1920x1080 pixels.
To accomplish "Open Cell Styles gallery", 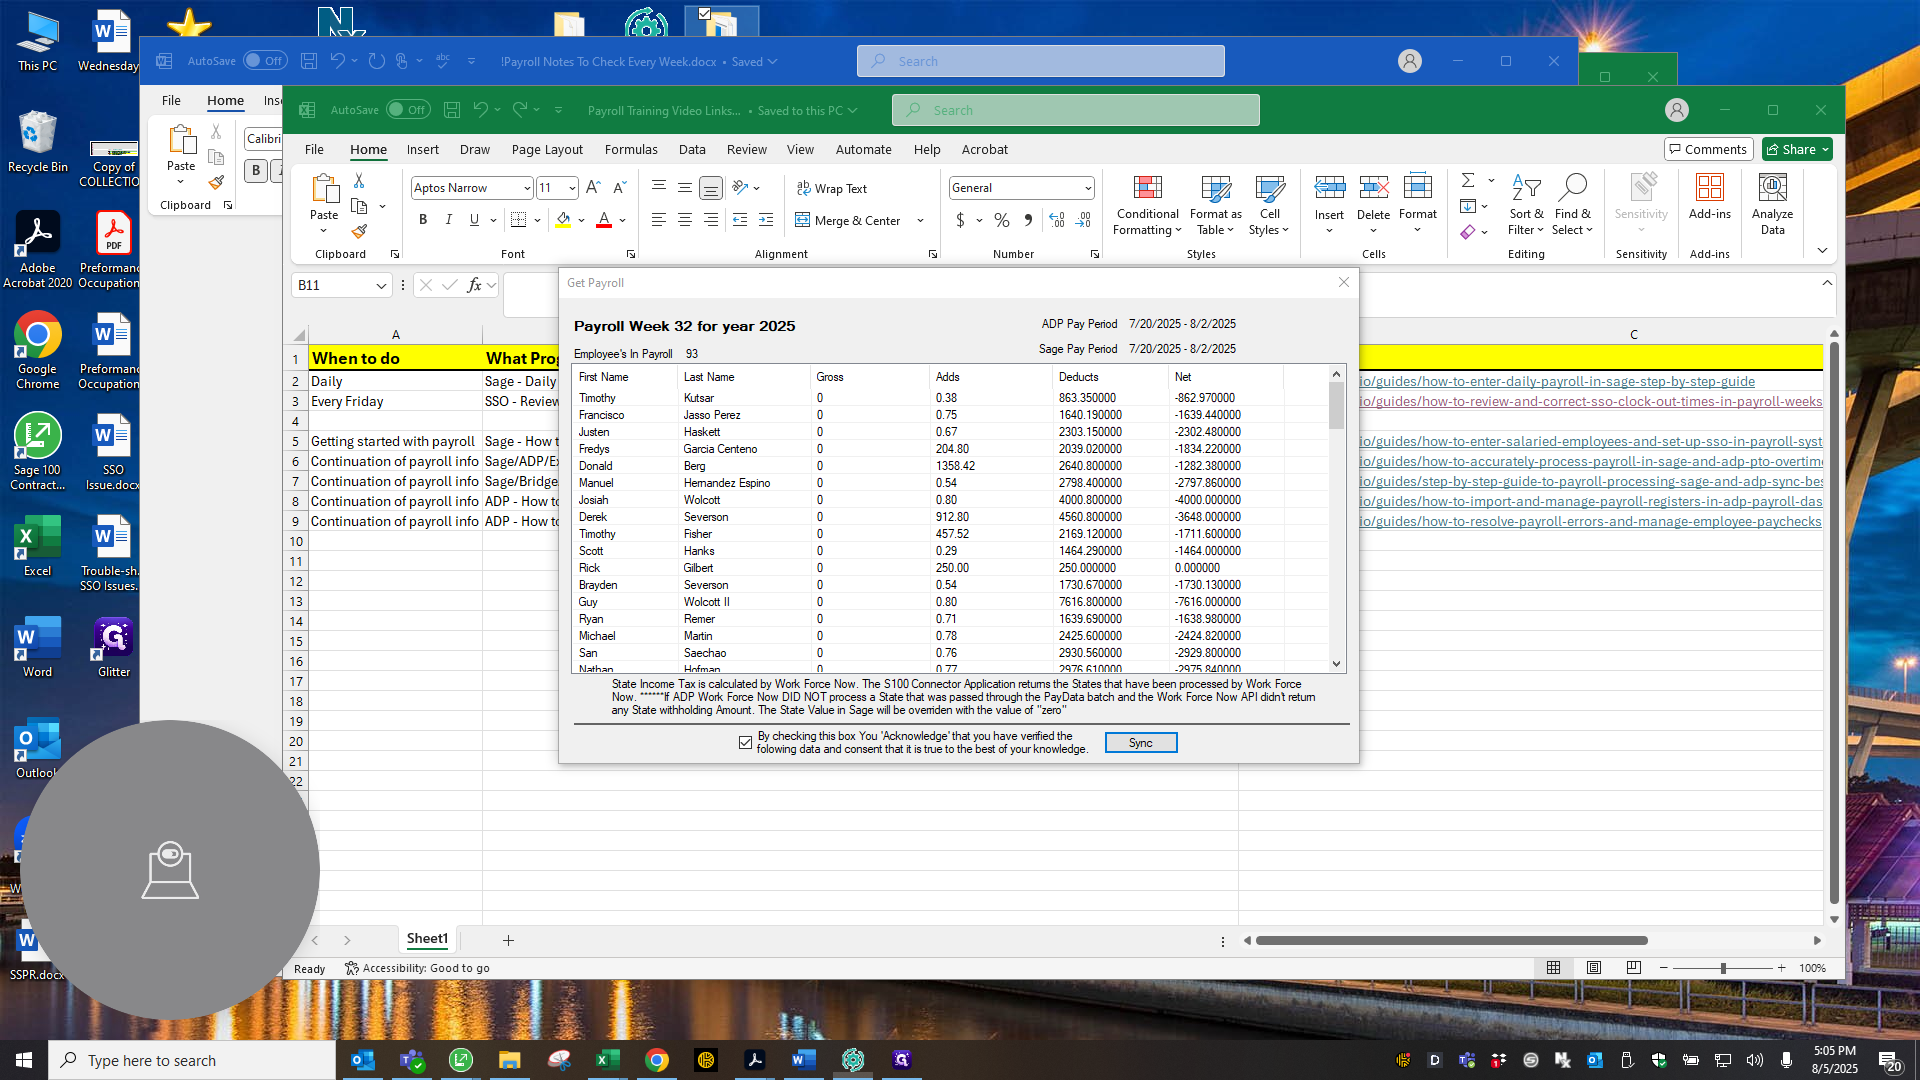I will pyautogui.click(x=1269, y=205).
